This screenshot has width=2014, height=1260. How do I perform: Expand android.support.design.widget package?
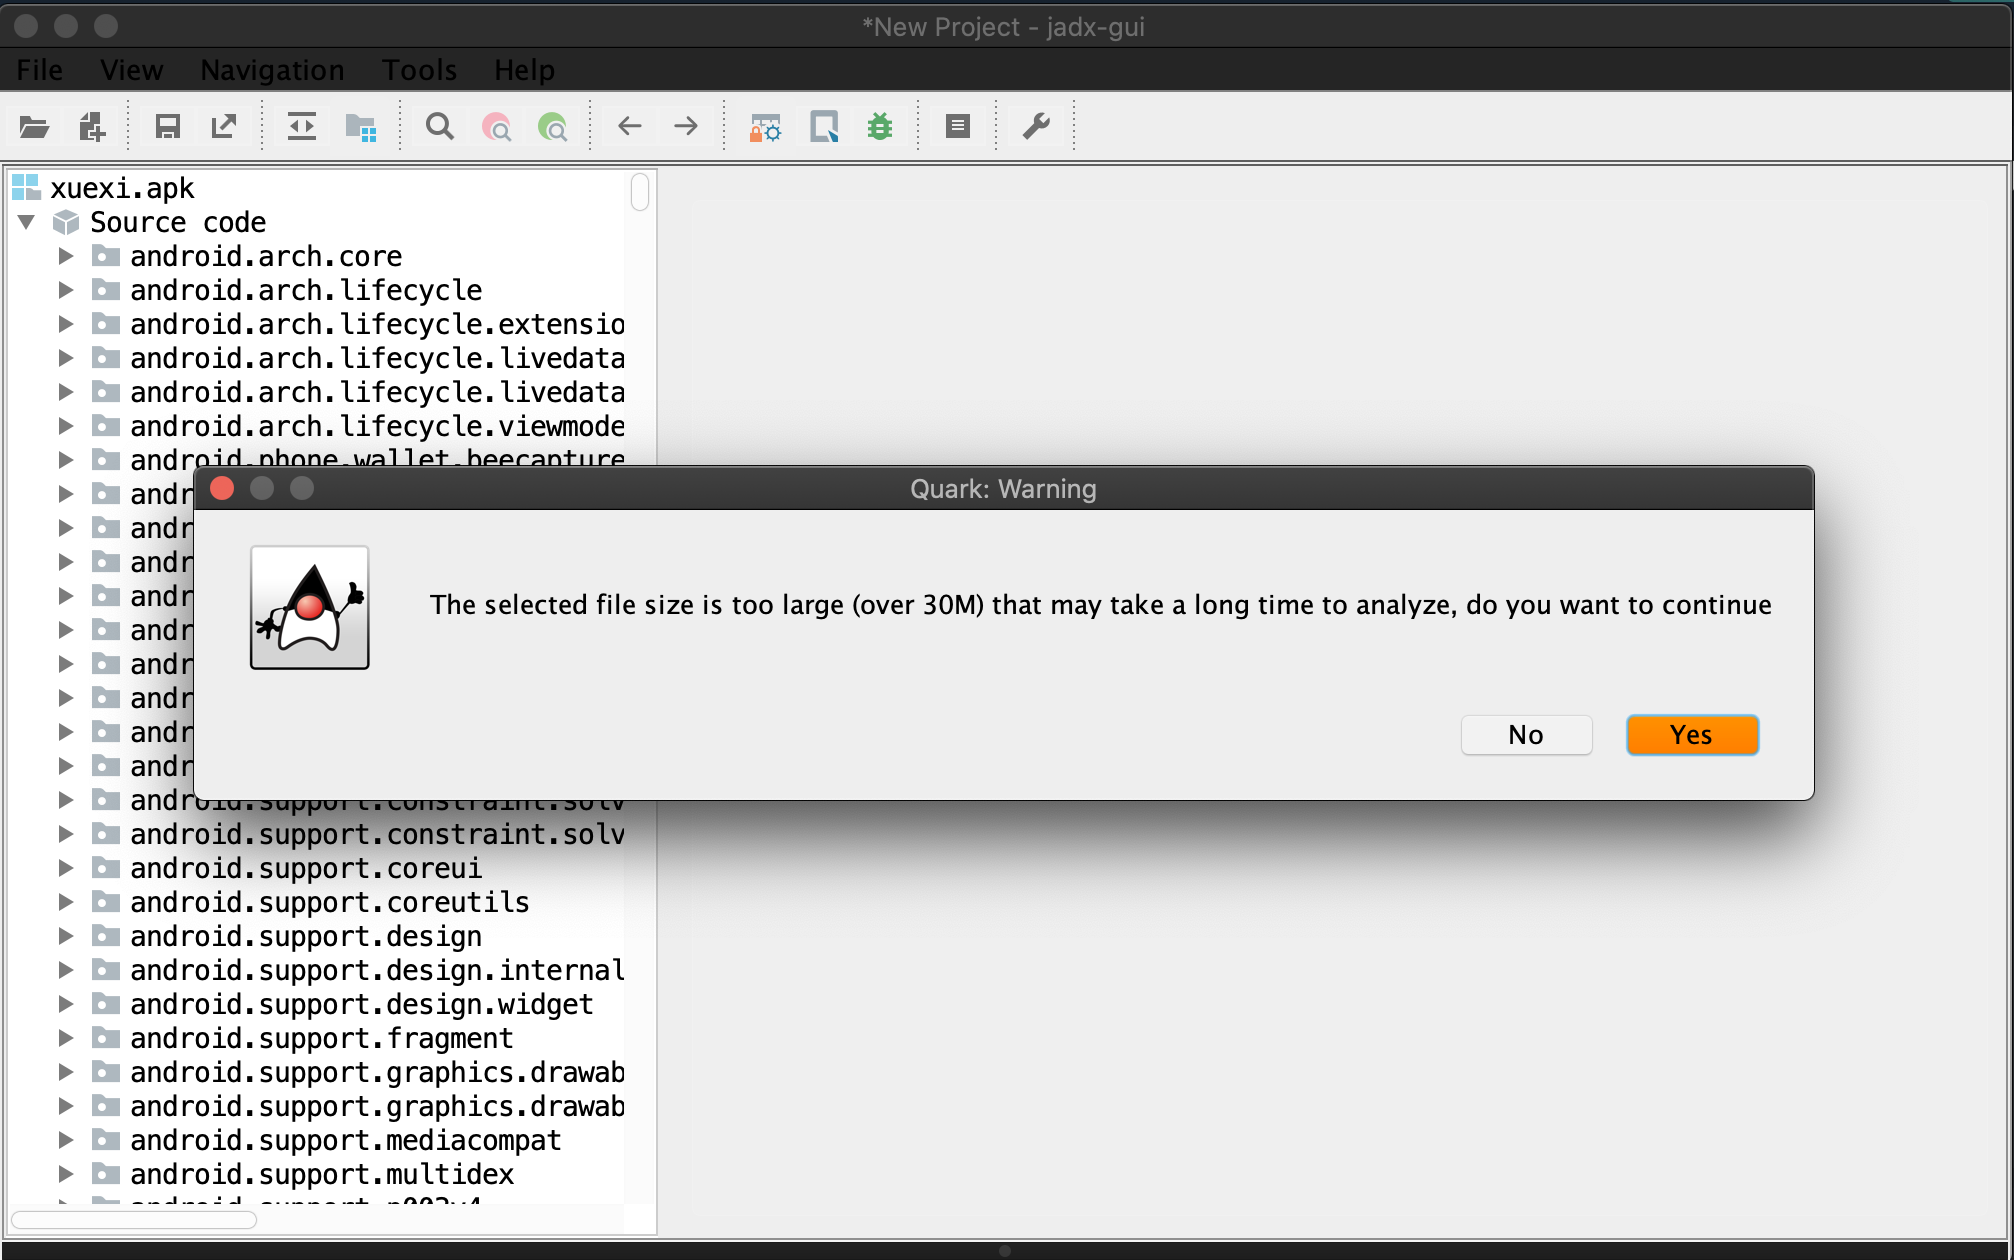(x=66, y=1004)
